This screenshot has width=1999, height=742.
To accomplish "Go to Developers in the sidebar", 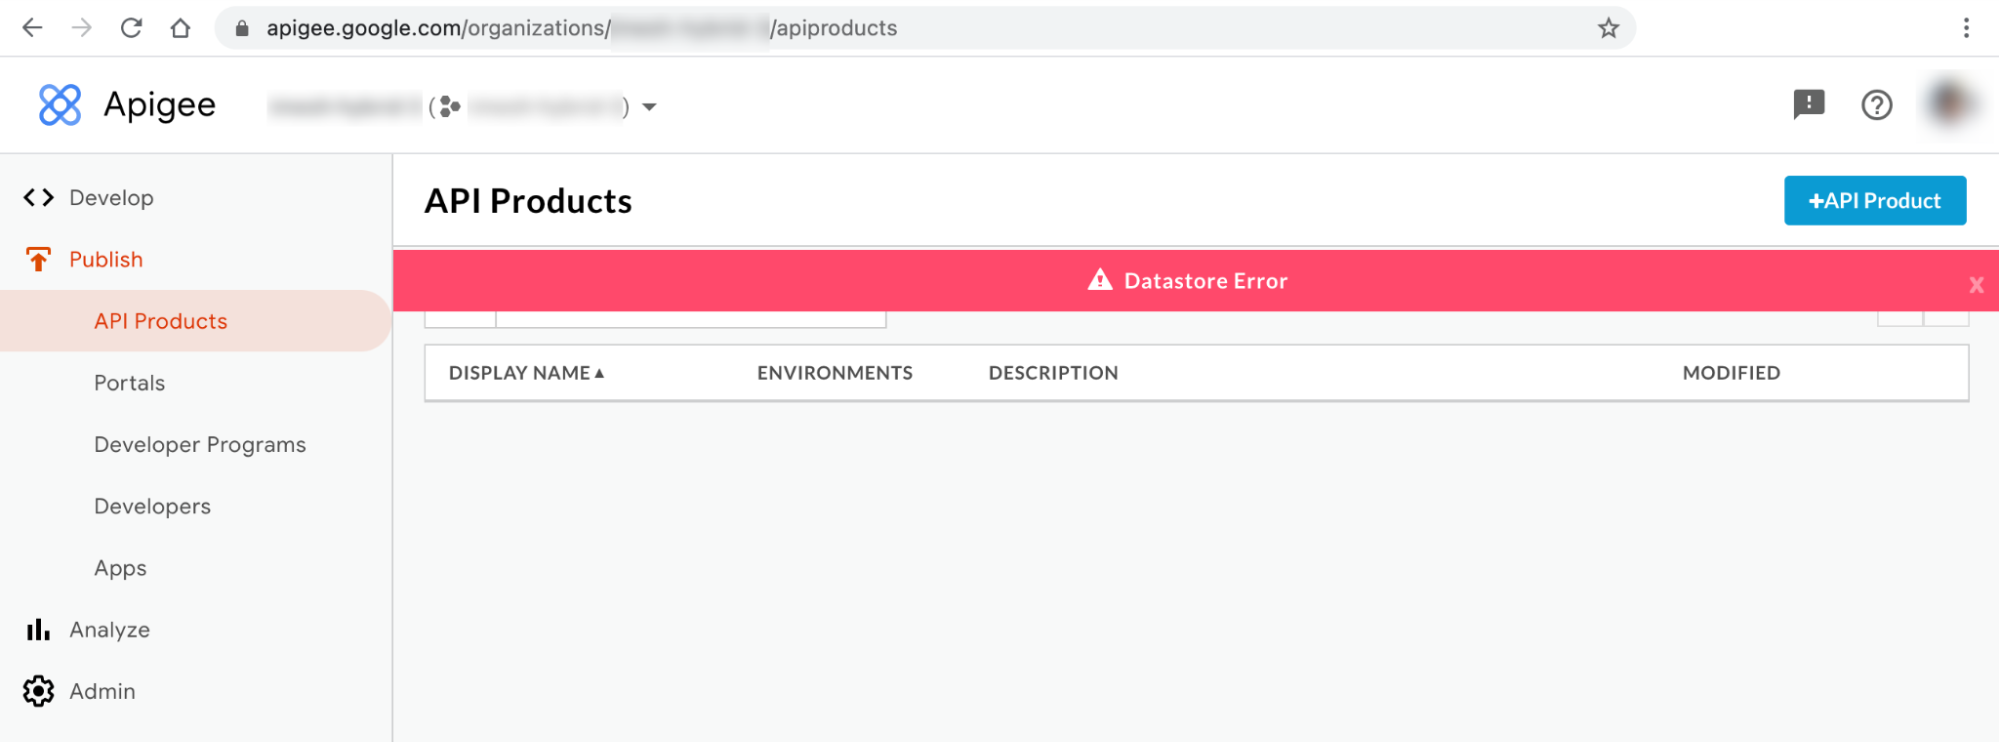I will [152, 507].
